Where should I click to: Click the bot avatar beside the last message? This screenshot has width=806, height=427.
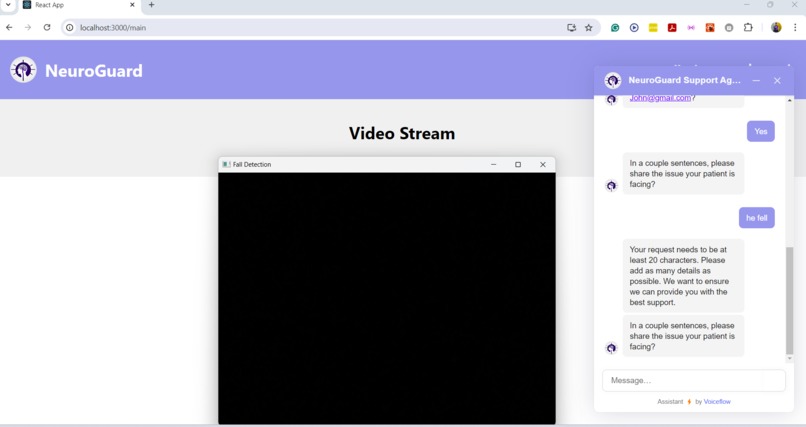point(611,348)
